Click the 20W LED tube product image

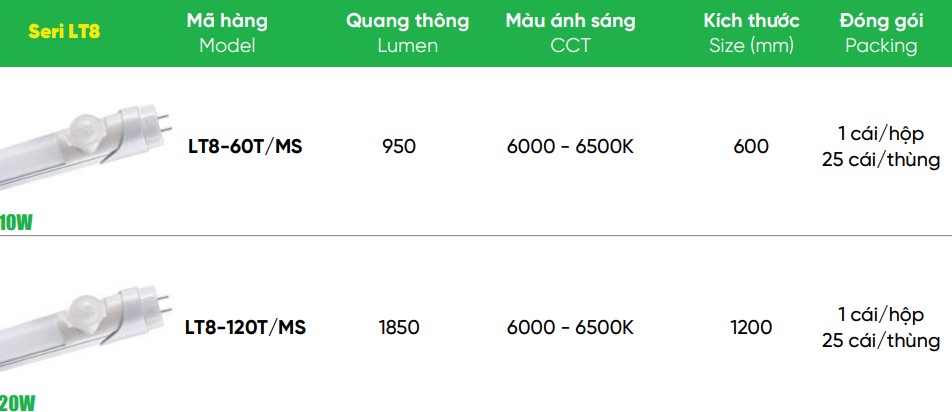pos(85,320)
